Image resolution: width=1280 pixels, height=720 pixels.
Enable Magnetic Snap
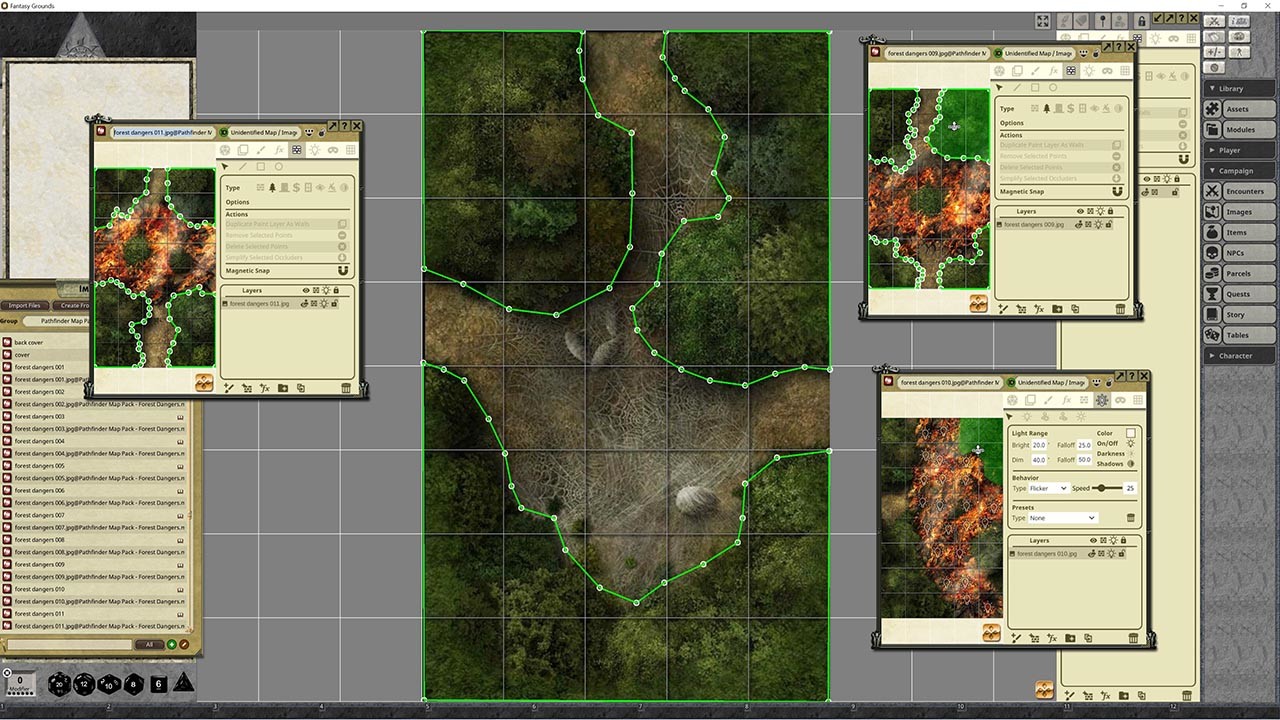pos(342,270)
